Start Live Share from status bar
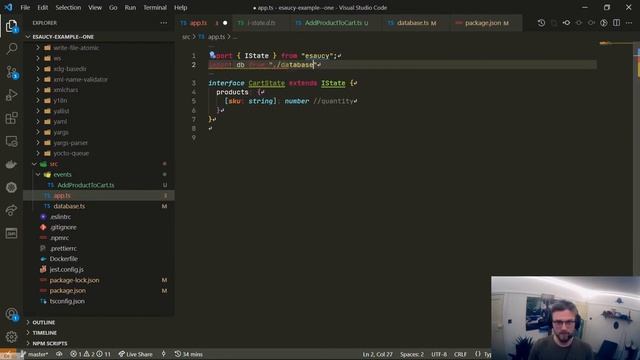Viewport: 640px width, 360px height. [136, 354]
